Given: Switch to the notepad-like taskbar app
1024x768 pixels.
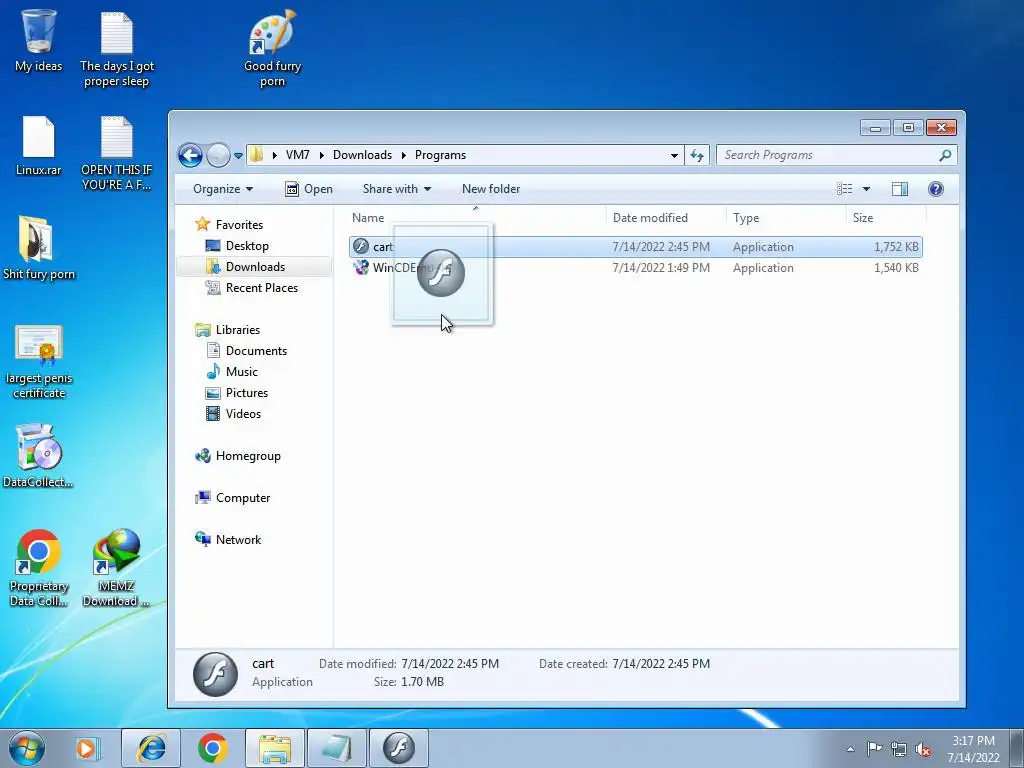Looking at the screenshot, I should pos(337,748).
